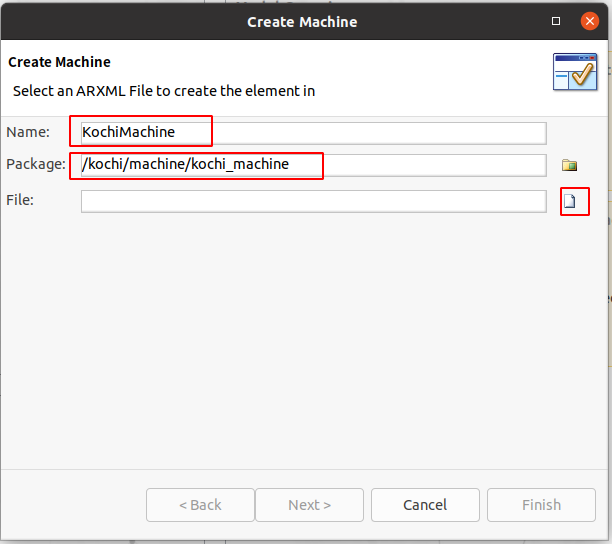
Task: Click the Cancel button
Action: tap(425, 505)
